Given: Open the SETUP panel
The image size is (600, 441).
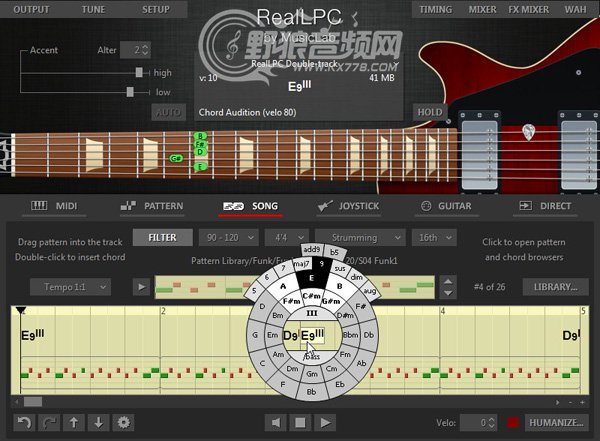Looking at the screenshot, I should (x=156, y=10).
